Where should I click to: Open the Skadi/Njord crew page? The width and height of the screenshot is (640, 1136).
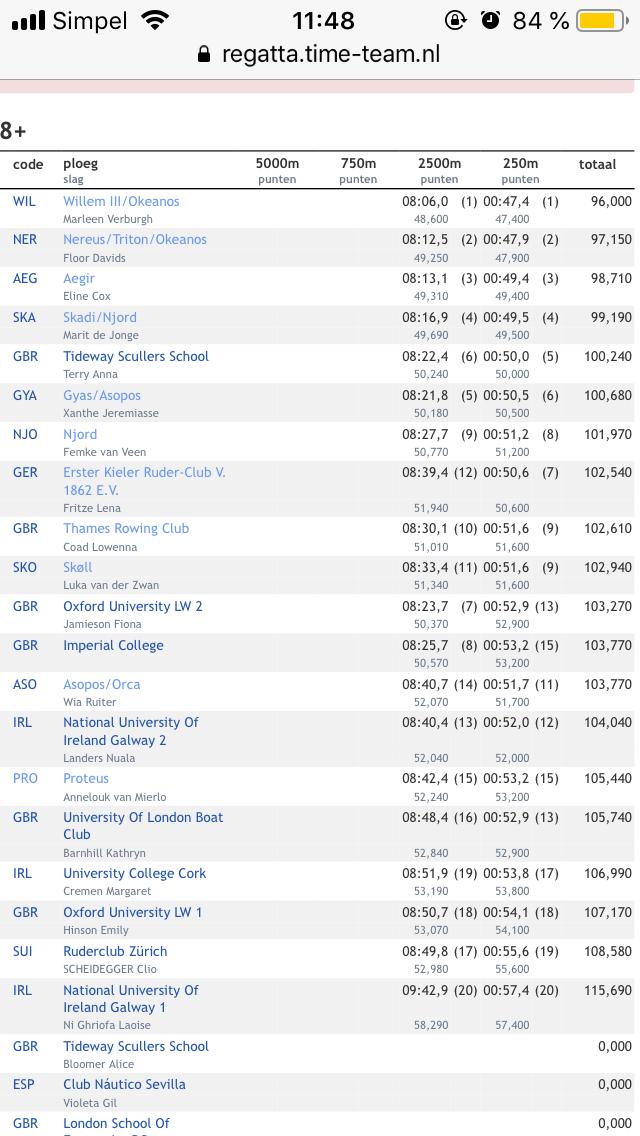(x=100, y=317)
